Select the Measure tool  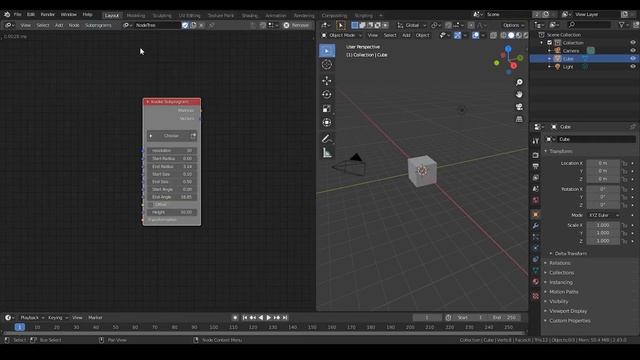click(x=327, y=153)
